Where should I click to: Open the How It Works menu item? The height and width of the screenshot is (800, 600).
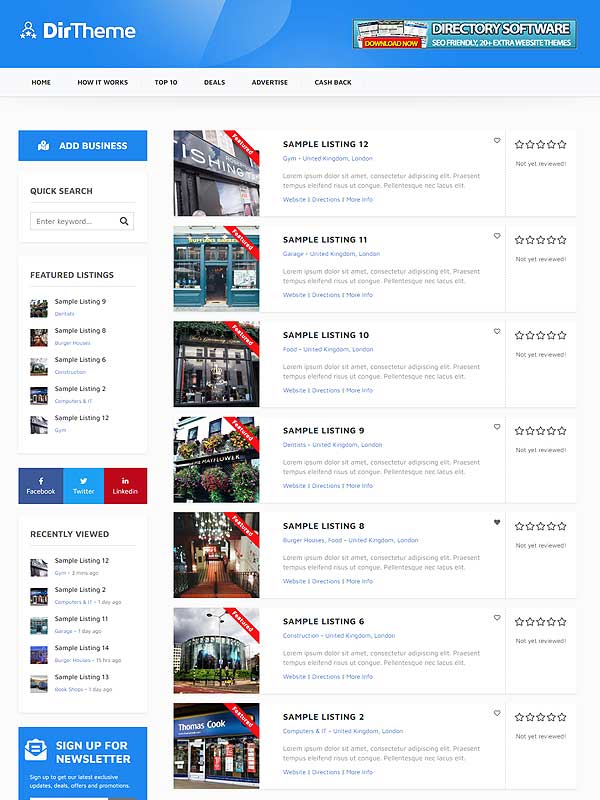click(x=102, y=83)
